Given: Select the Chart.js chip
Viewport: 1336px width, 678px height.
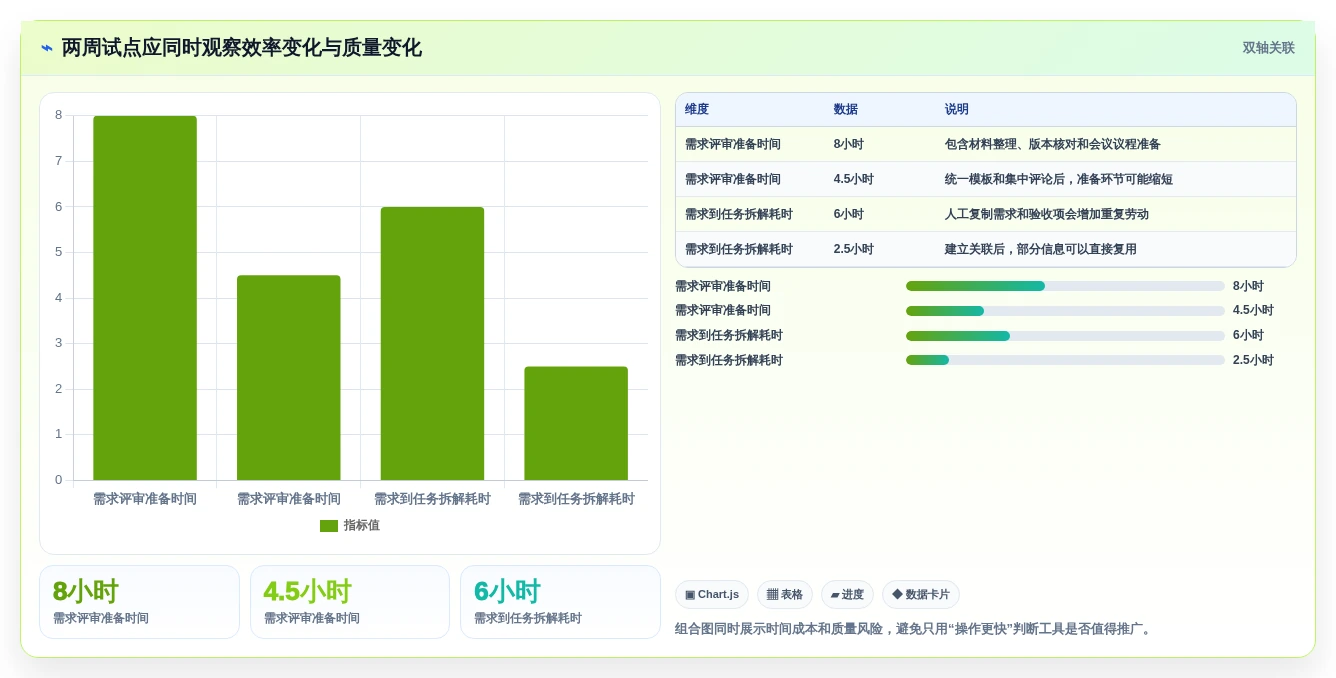Looking at the screenshot, I should click(712, 595).
